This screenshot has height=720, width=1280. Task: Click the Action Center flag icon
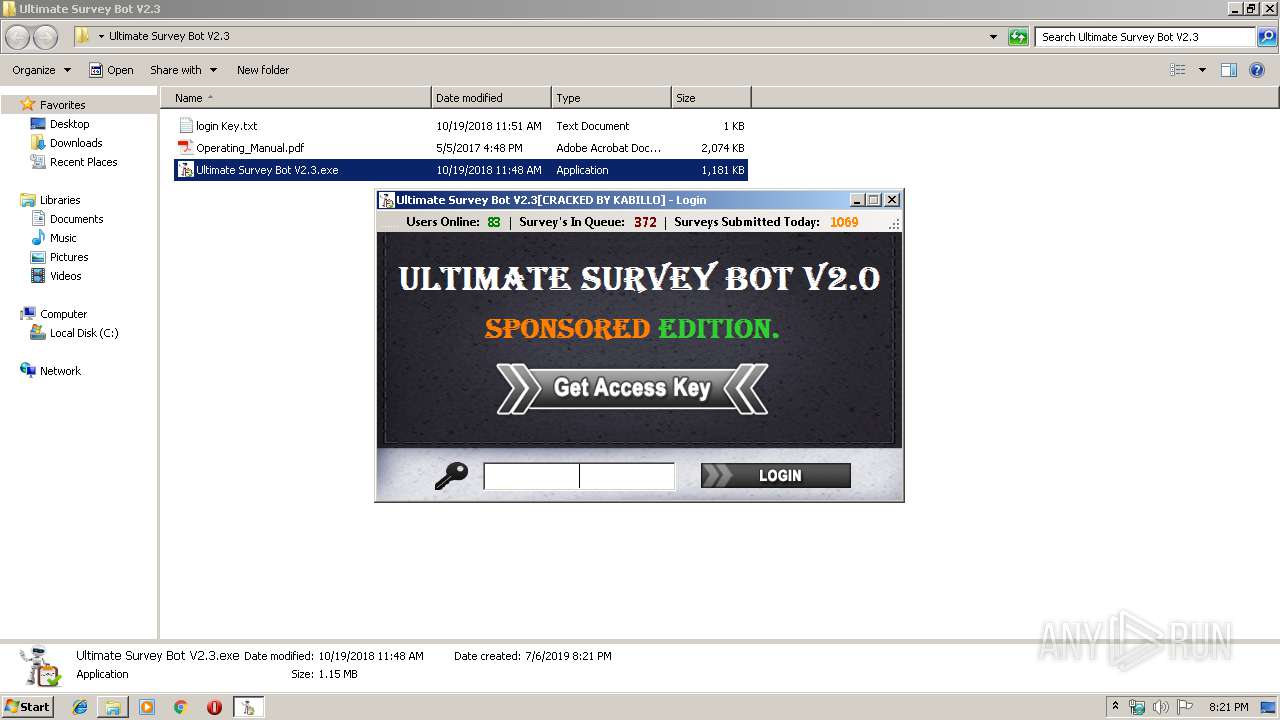point(1184,707)
